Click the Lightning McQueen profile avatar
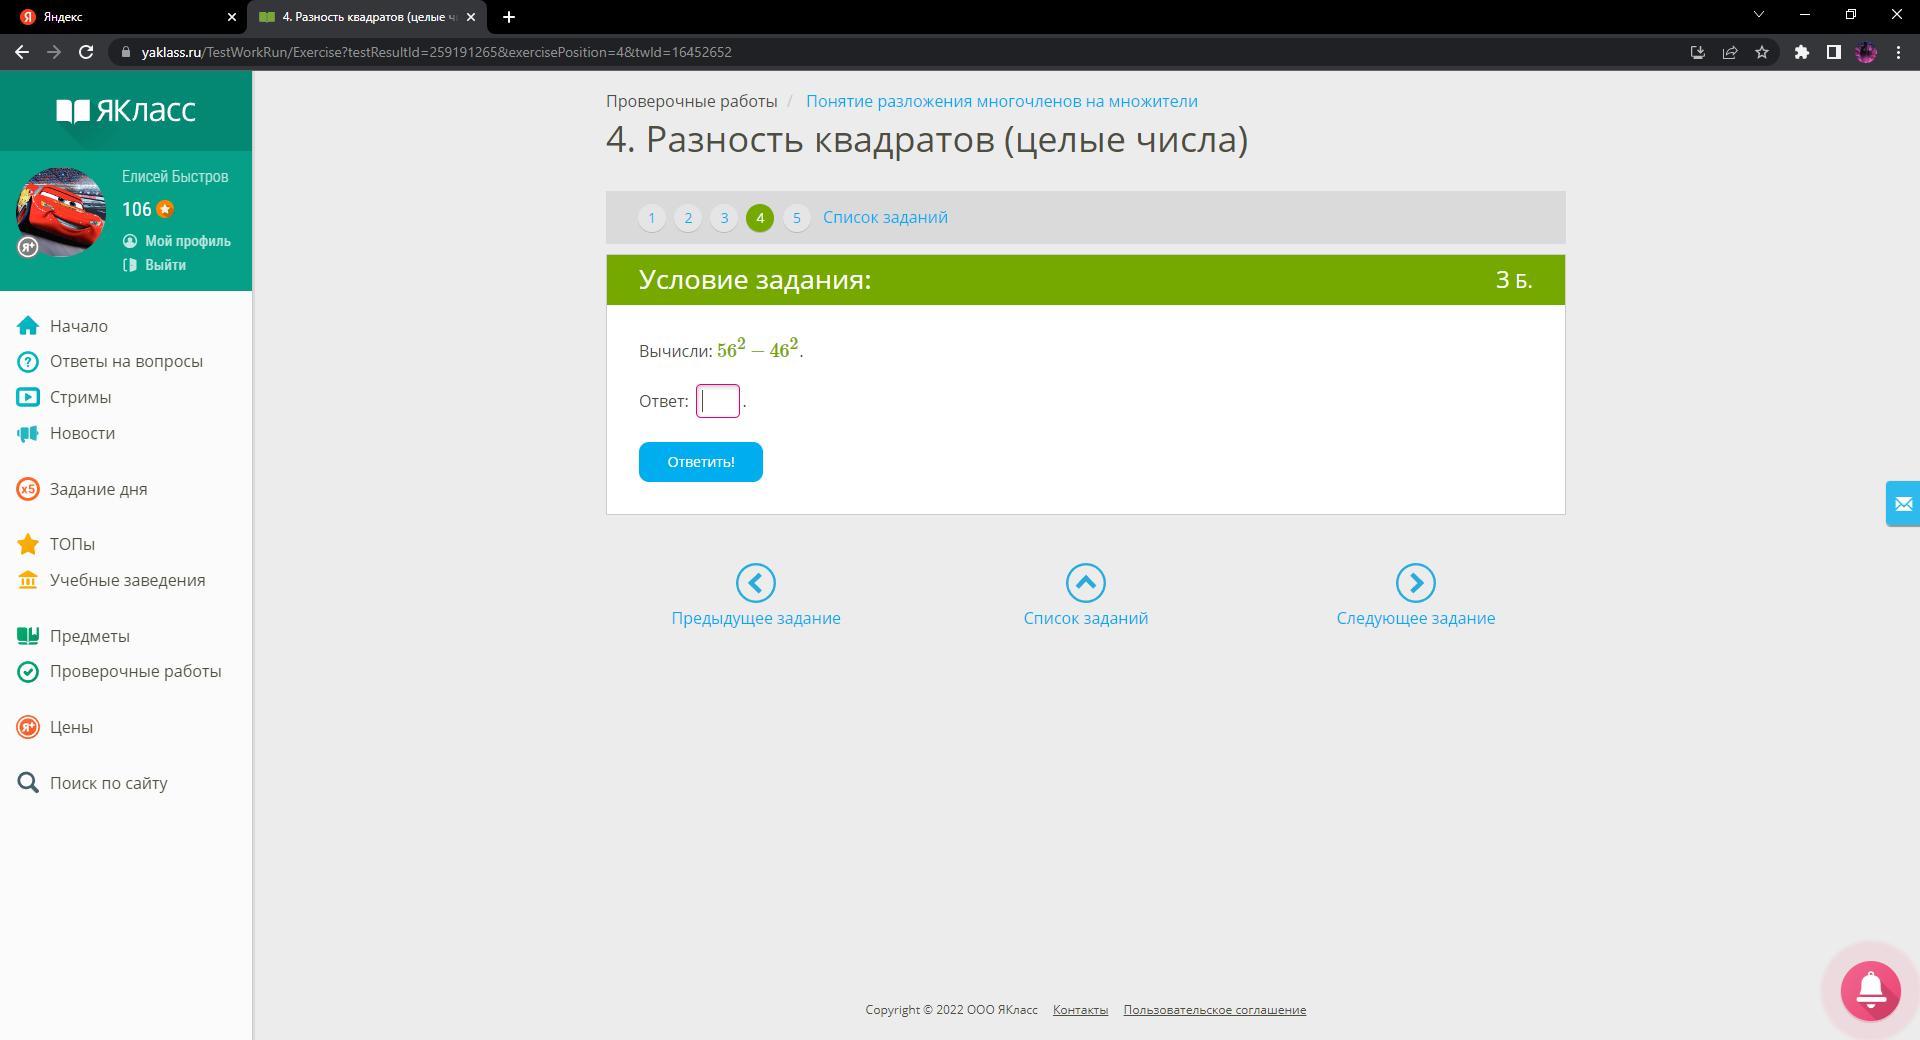The image size is (1920, 1040). tap(61, 212)
